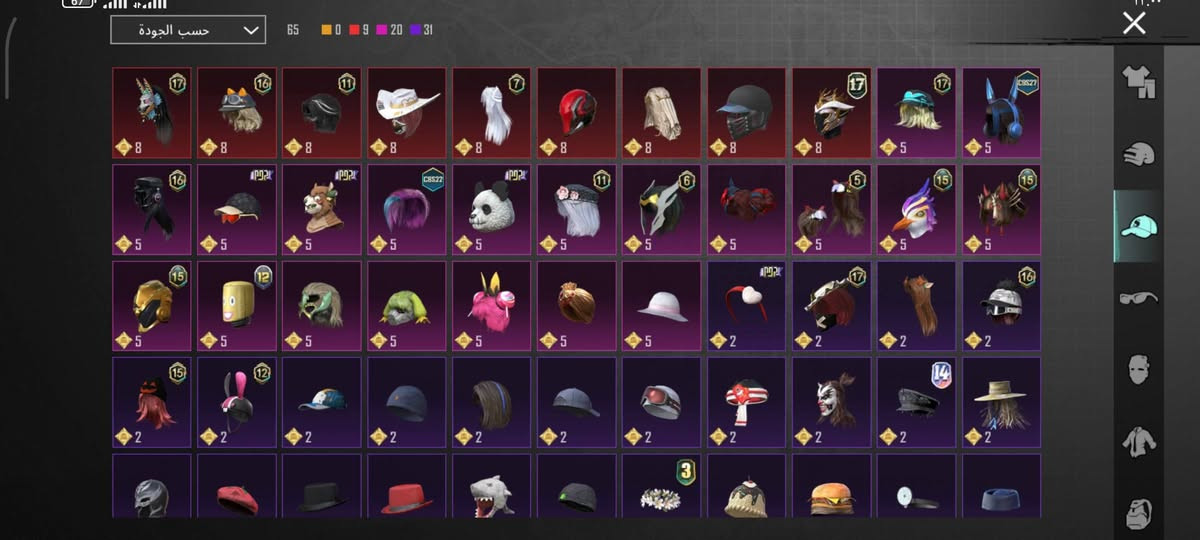This screenshot has height=540, width=1200.
Task: Pick the red fedora hat item
Action: (406, 486)
